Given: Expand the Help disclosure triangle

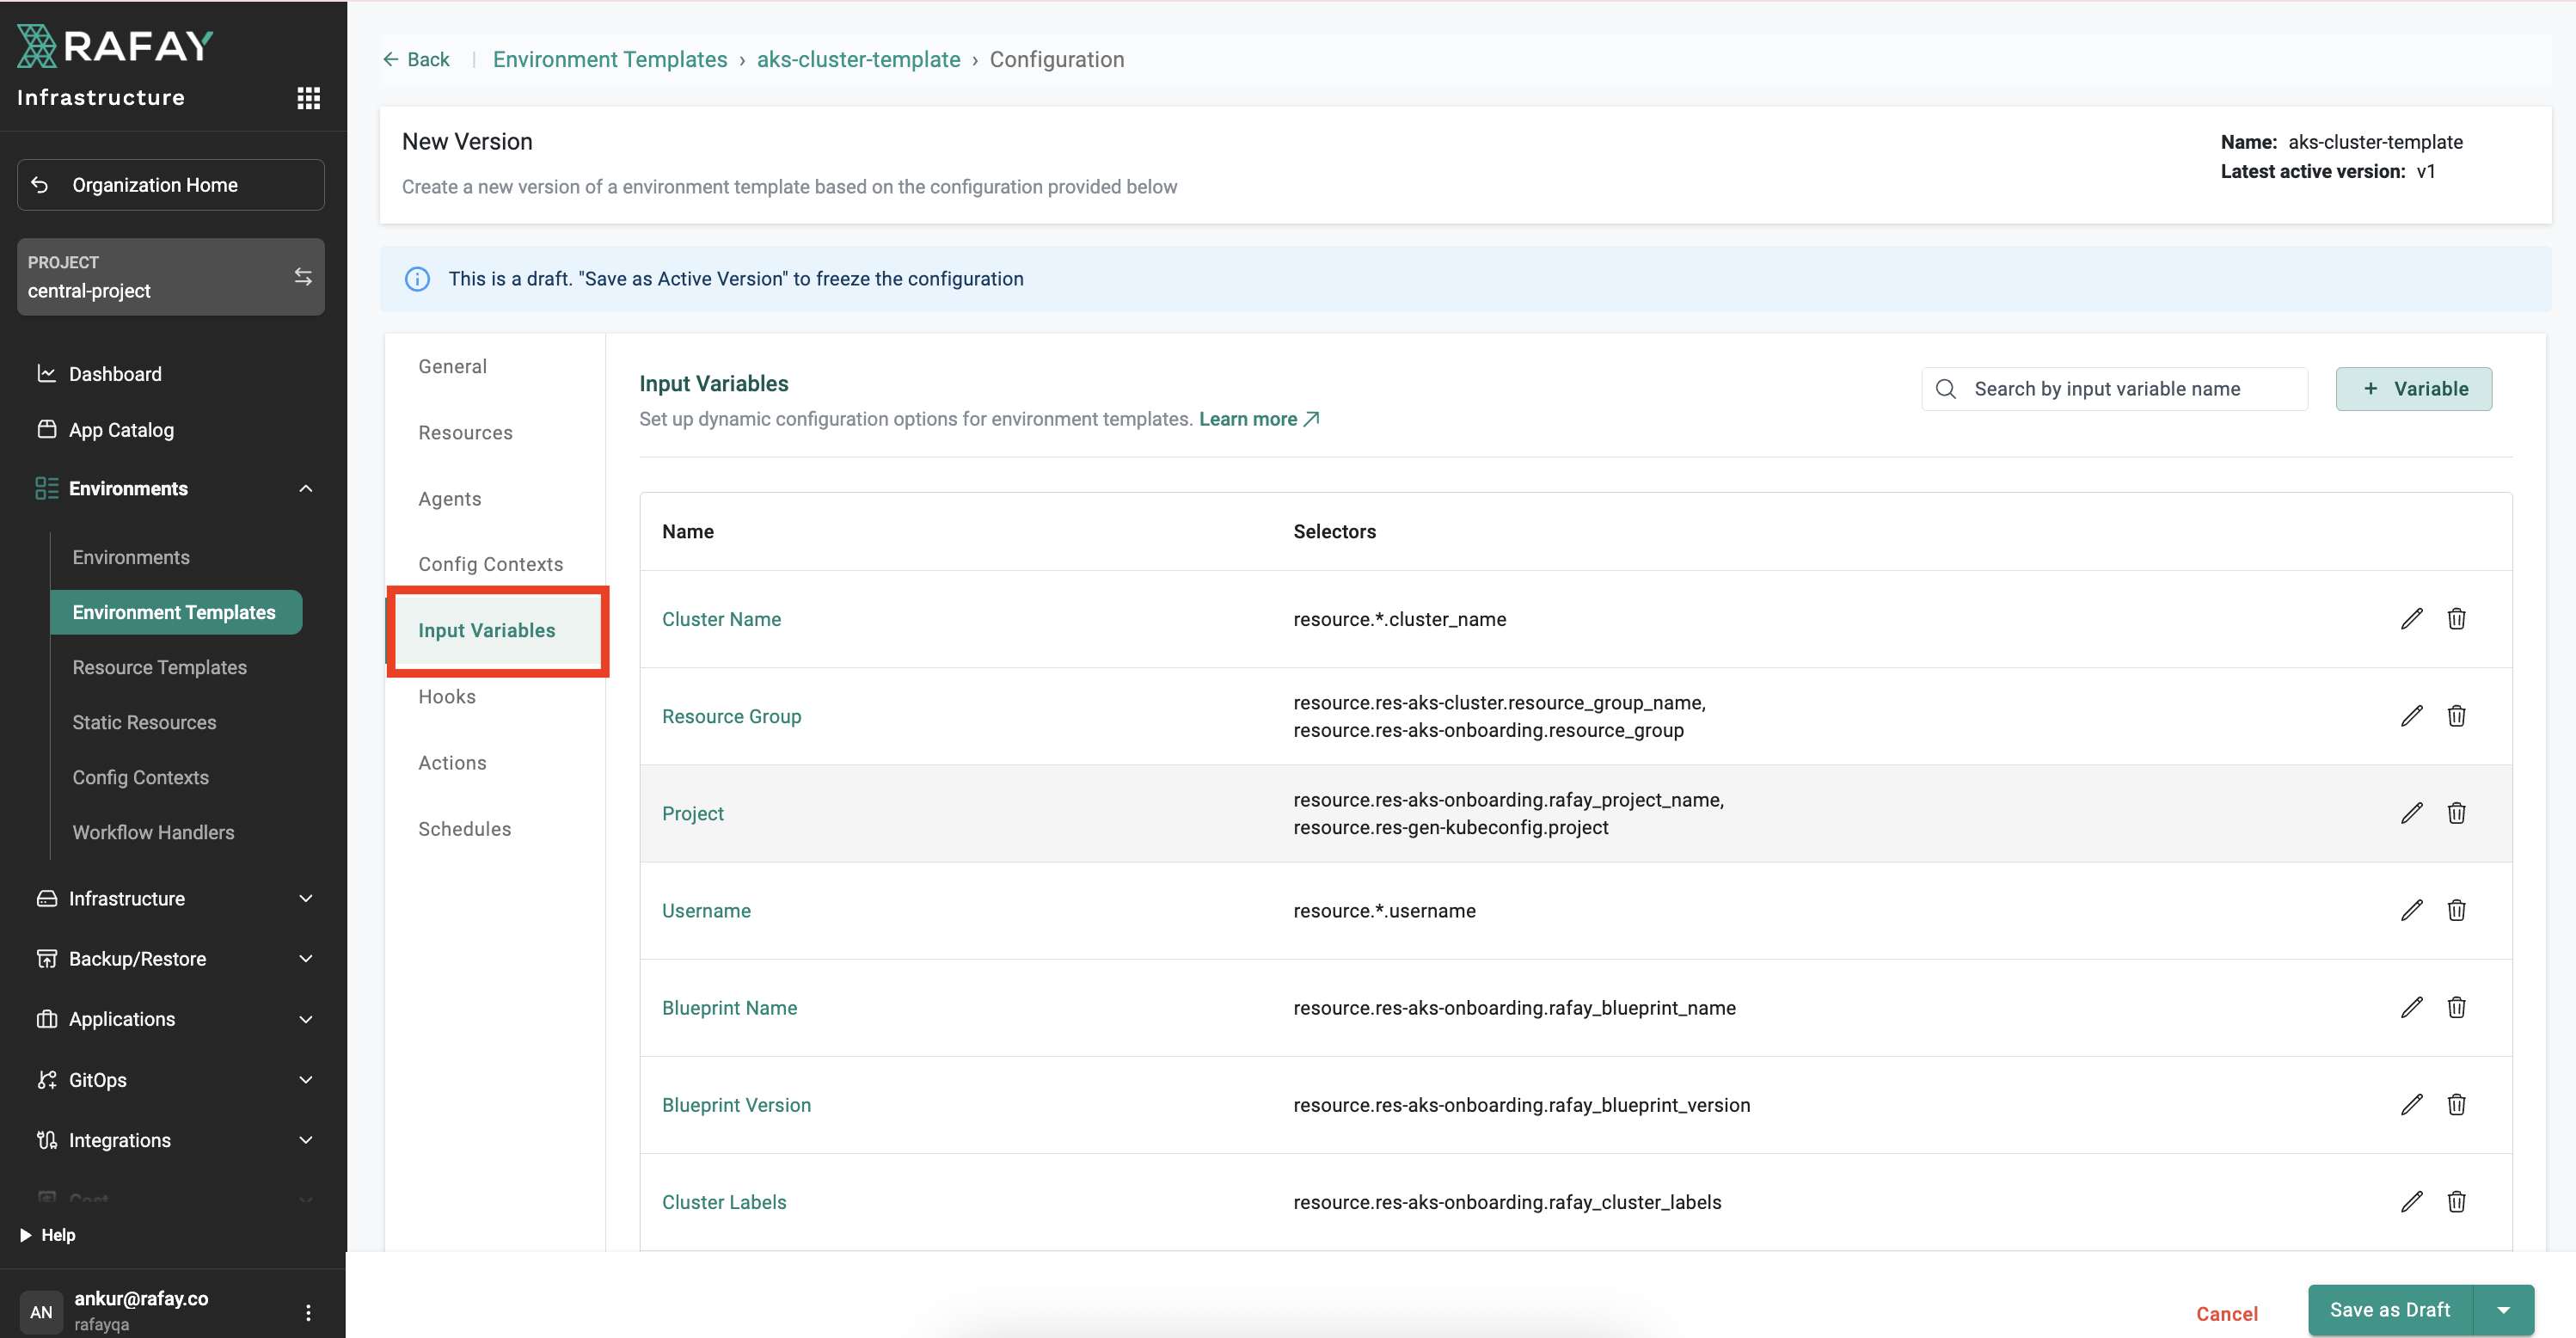Looking at the screenshot, I should coord(26,1234).
